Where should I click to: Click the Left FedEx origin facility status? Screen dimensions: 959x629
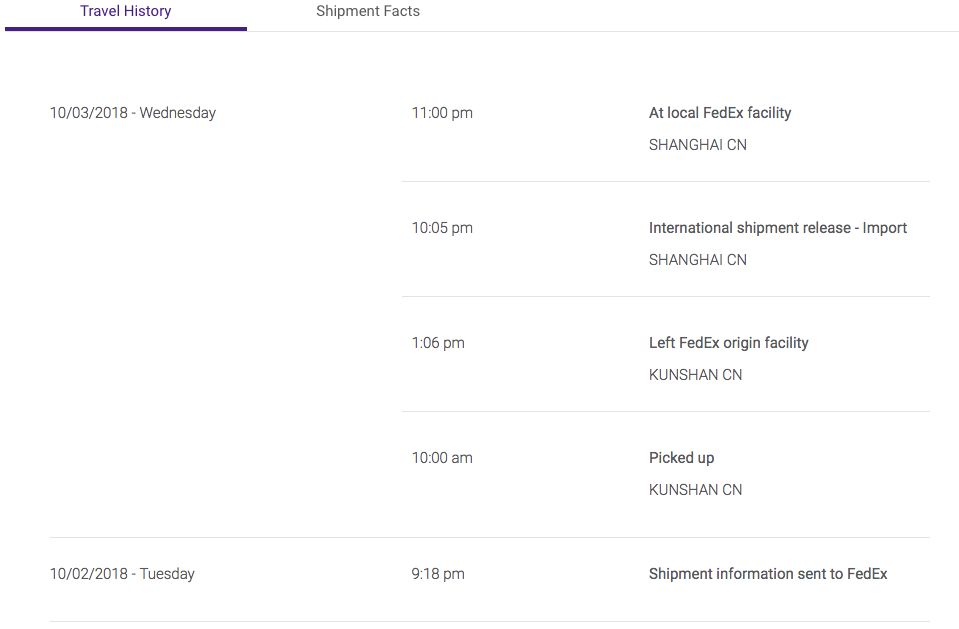point(729,343)
